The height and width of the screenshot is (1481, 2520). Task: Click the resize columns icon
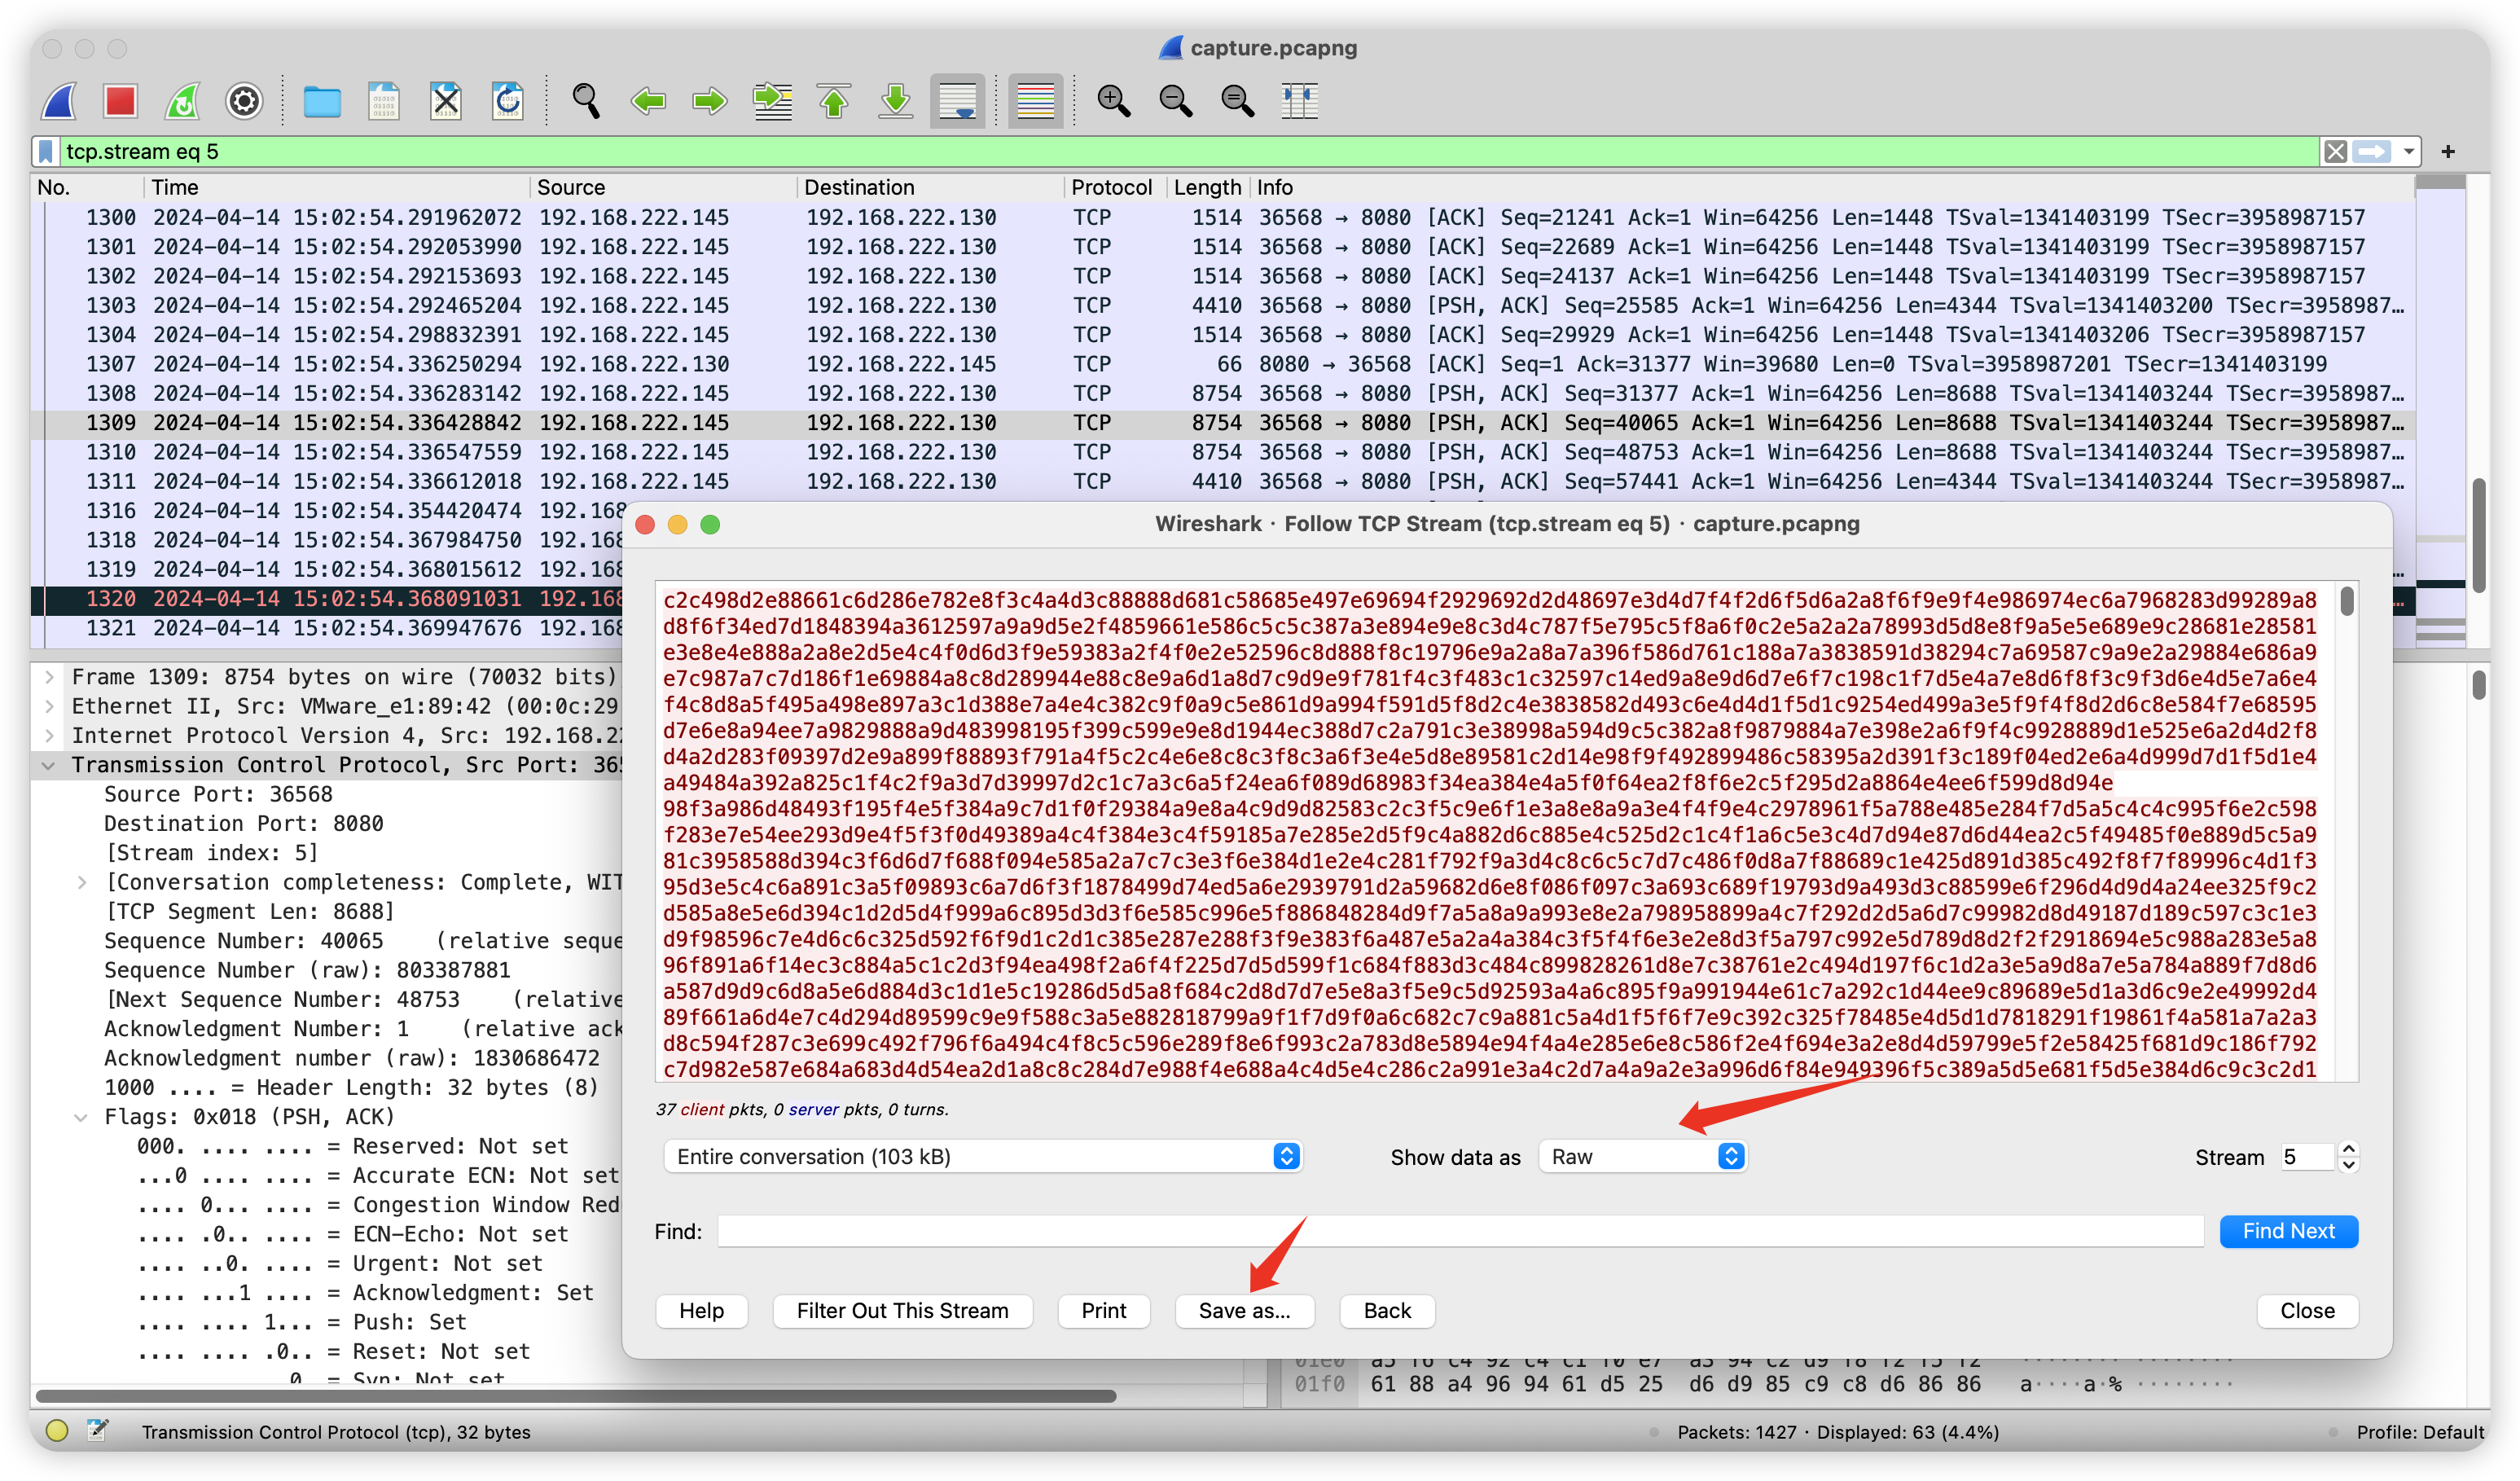click(x=1299, y=101)
